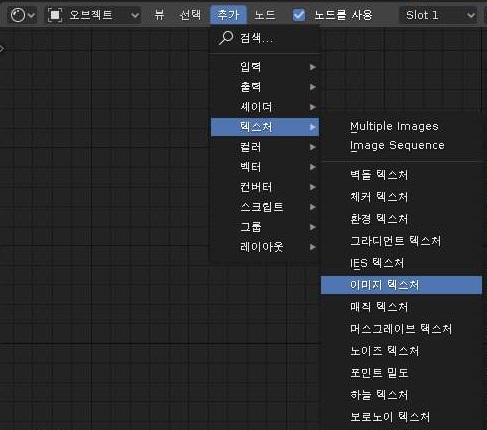Screen dimensions: 487x430
Task: Add a 하늘 텍스처 node
Action: 401,395
